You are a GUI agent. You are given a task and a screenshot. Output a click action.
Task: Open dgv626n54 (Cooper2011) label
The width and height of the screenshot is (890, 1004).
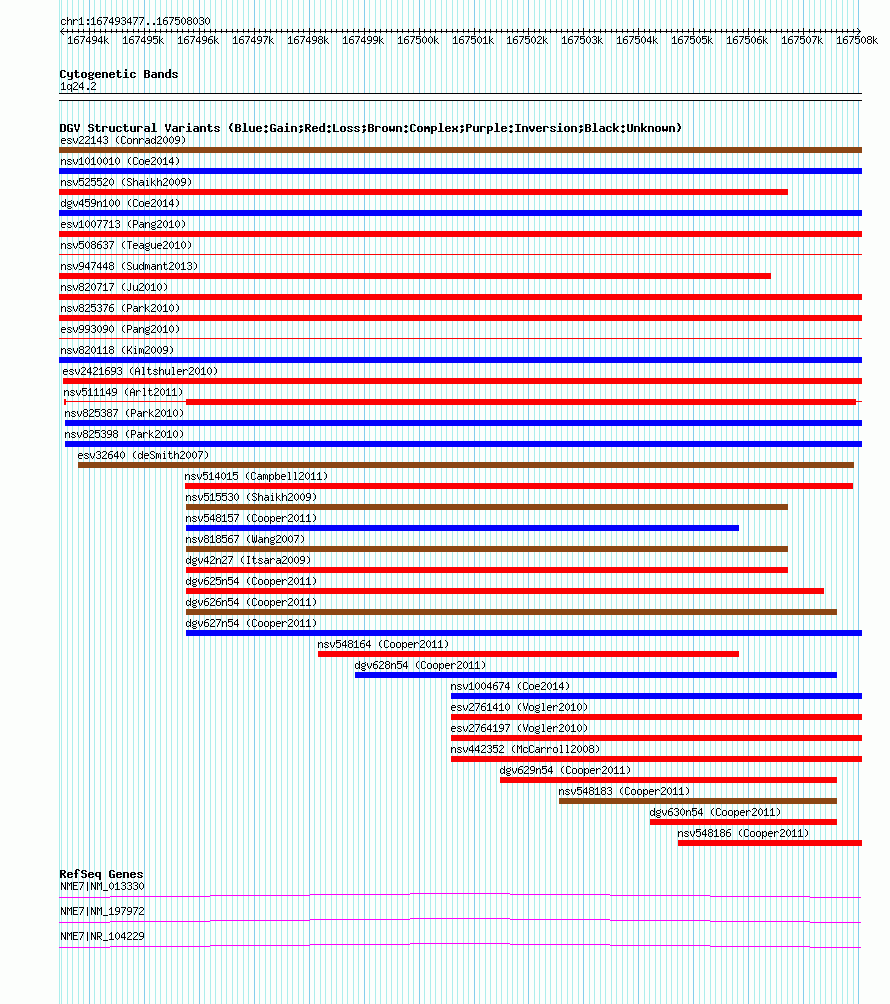click(251, 603)
